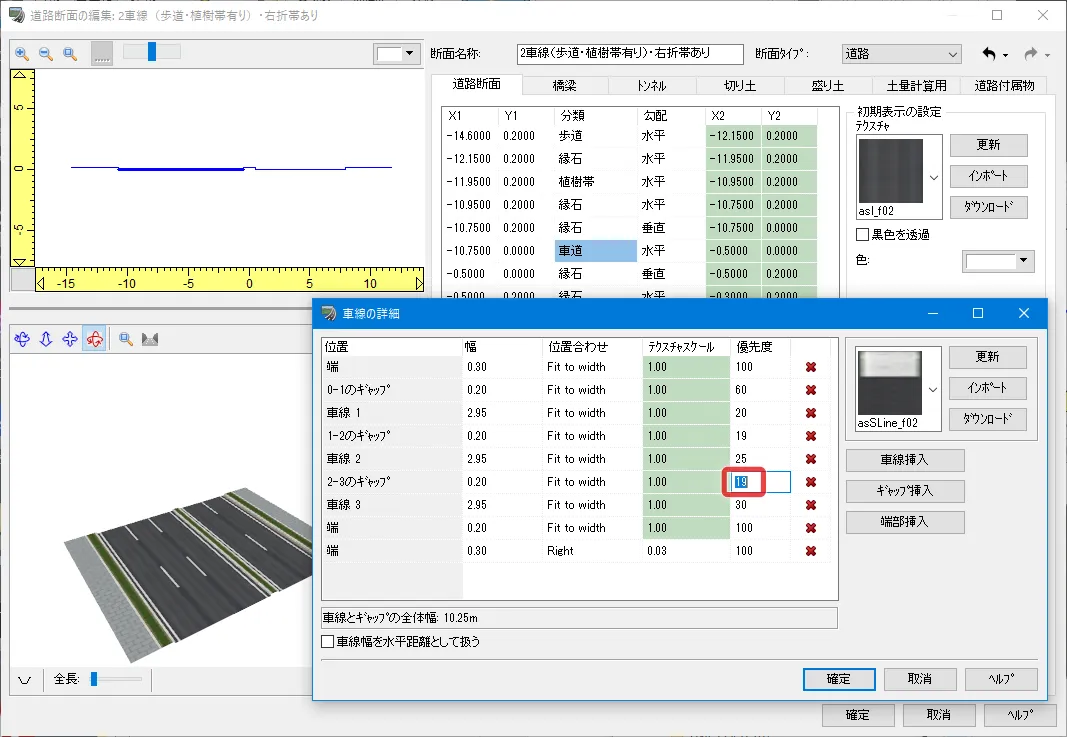Toggle 黒色を透過 checkbox
The width and height of the screenshot is (1067, 737).
pos(863,235)
